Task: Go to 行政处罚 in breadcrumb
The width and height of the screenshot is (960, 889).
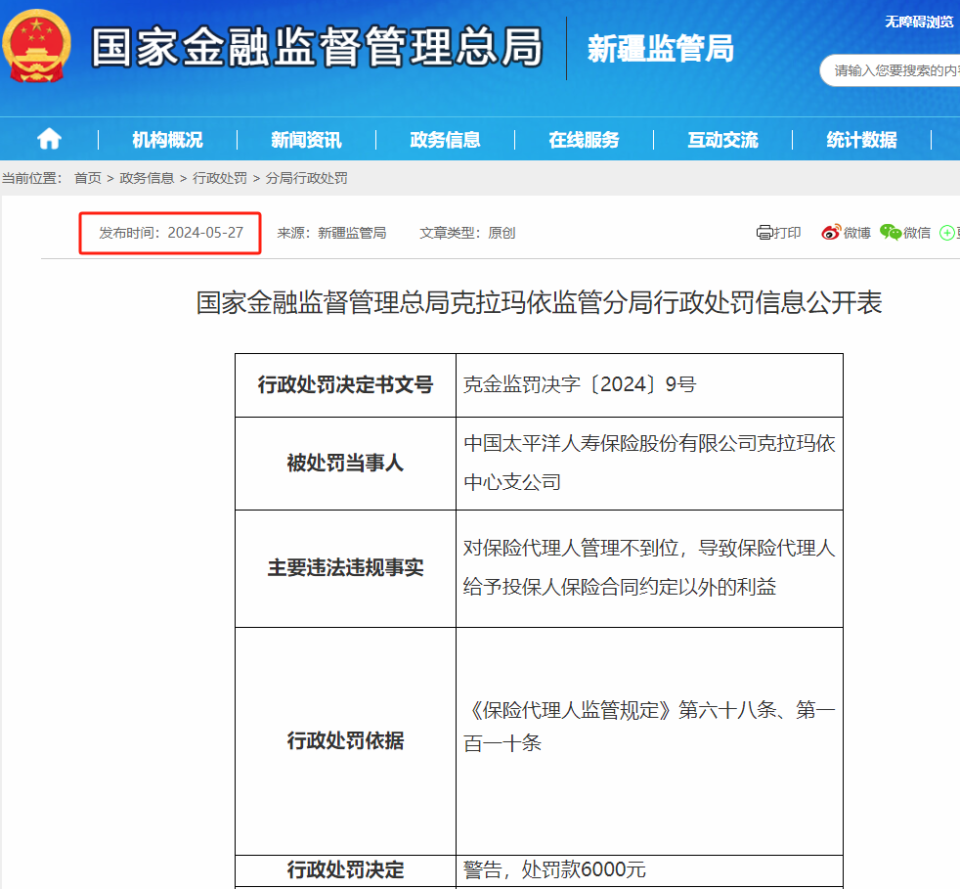Action: click(x=220, y=178)
